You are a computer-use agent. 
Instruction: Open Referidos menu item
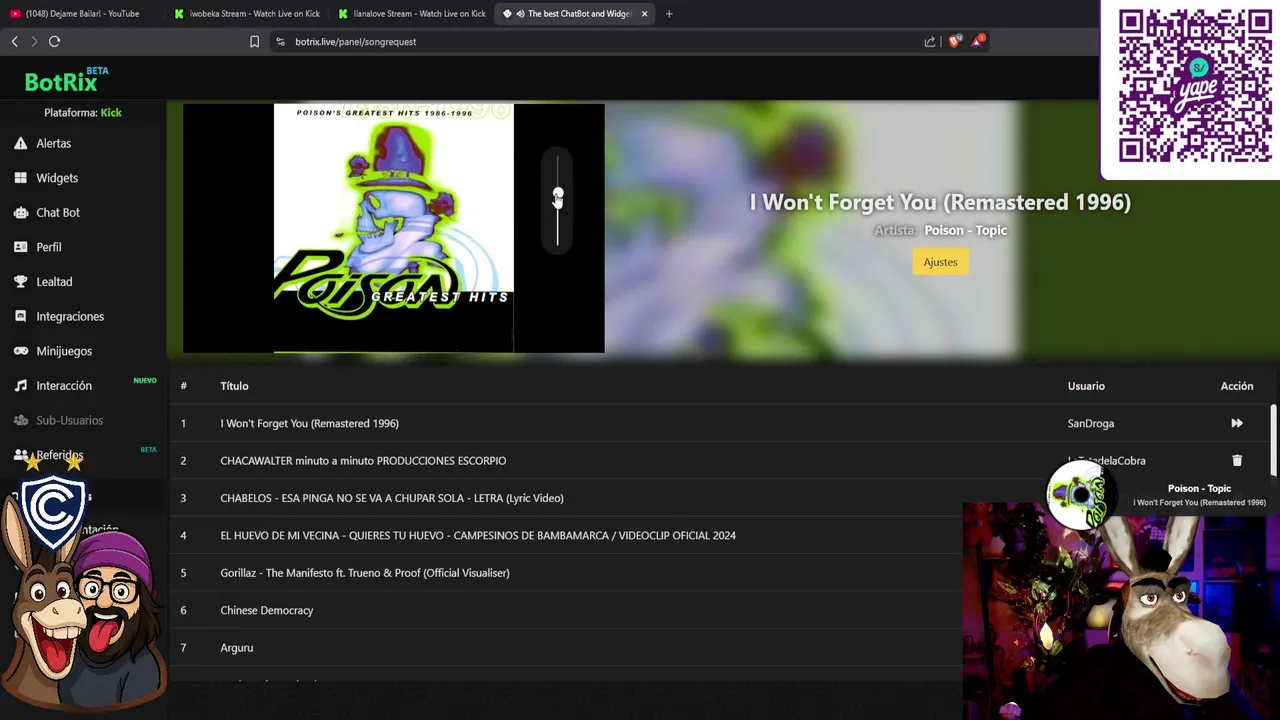coord(59,455)
